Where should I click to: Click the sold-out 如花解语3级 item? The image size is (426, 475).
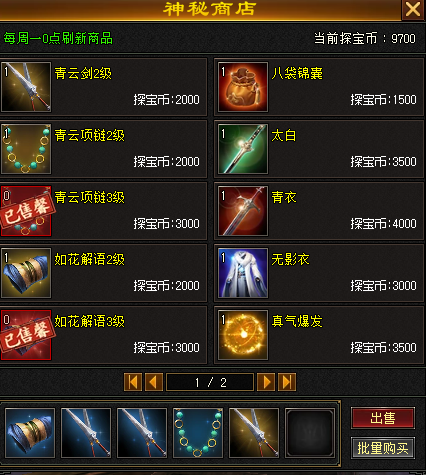[26, 335]
